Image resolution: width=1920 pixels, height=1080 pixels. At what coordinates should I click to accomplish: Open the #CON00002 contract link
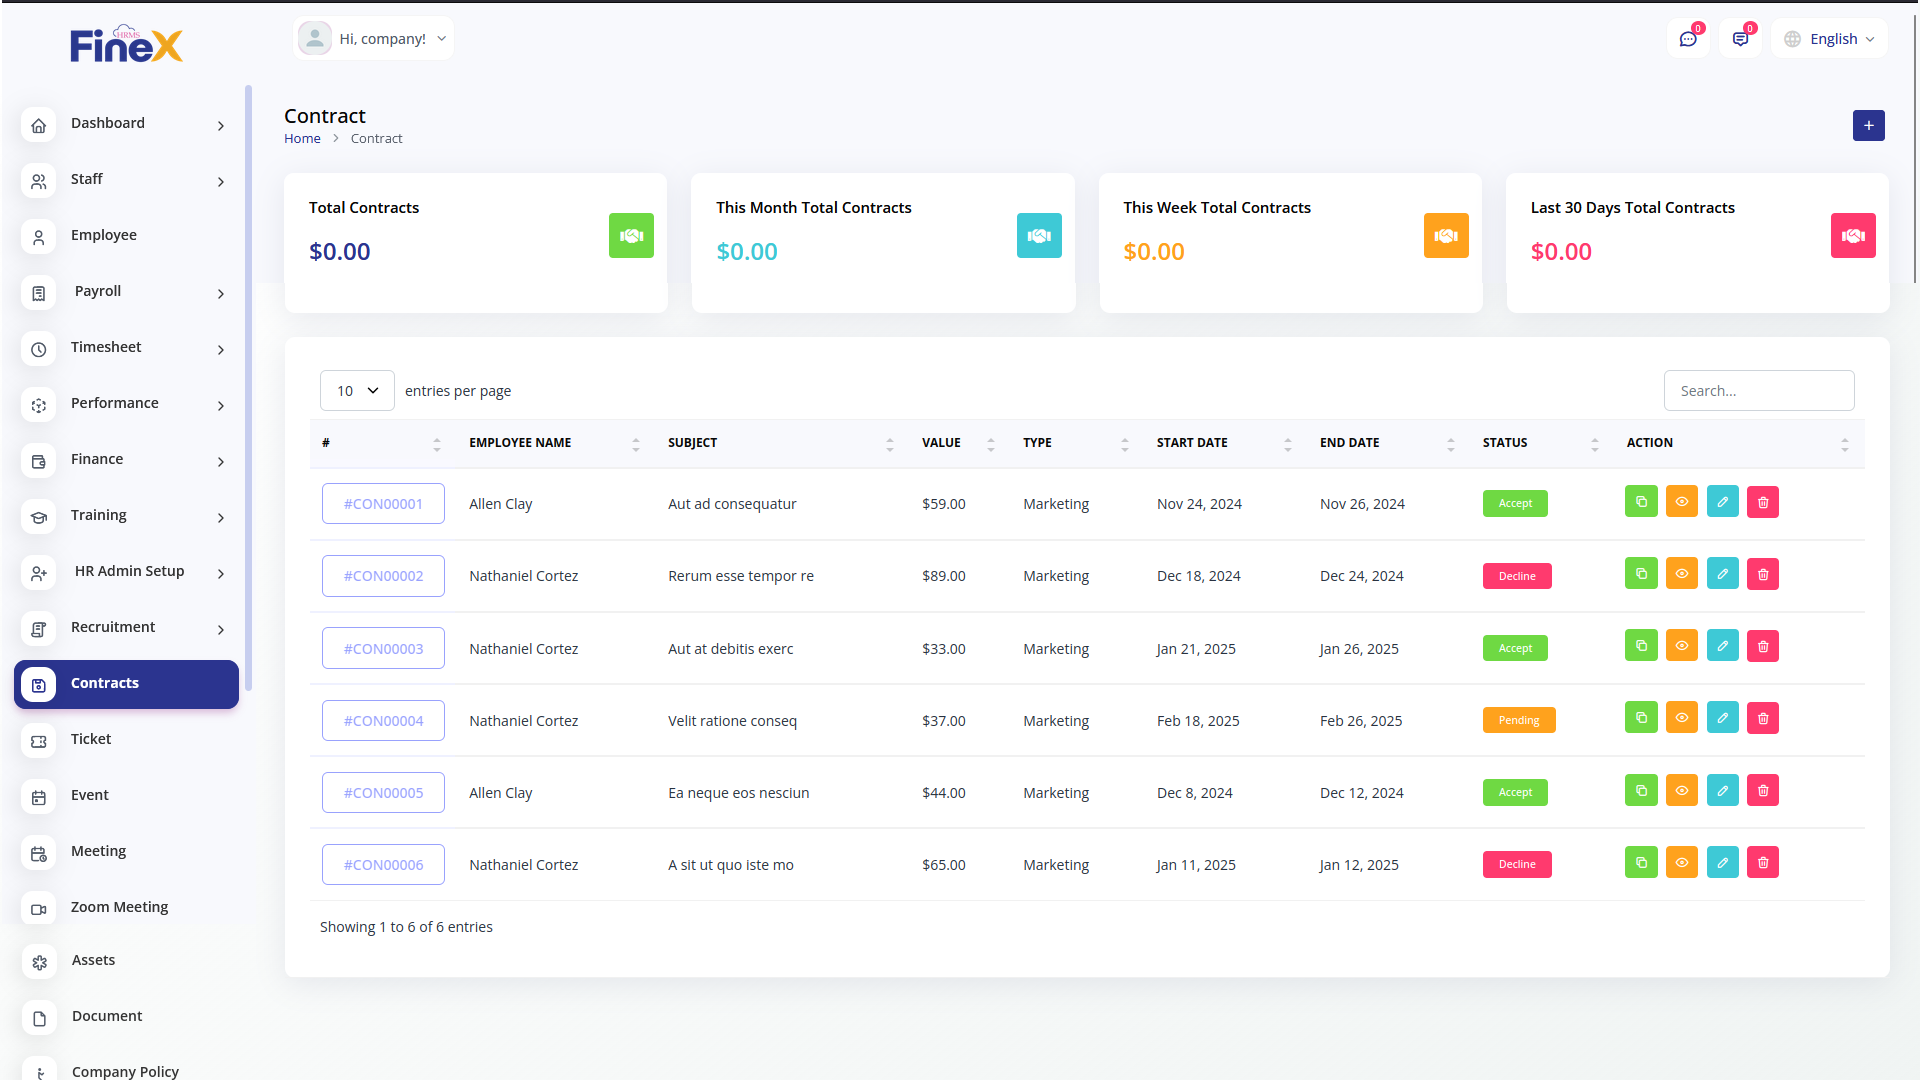click(383, 576)
